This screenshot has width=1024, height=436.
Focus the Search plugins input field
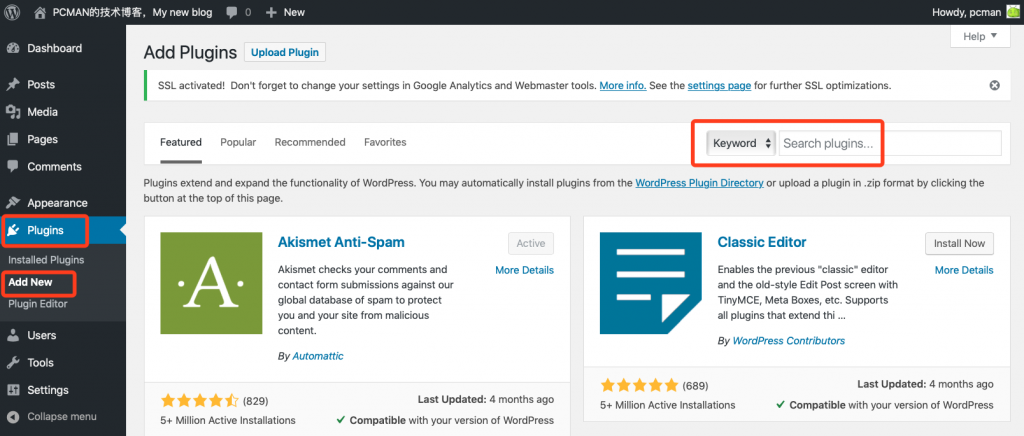pos(890,144)
